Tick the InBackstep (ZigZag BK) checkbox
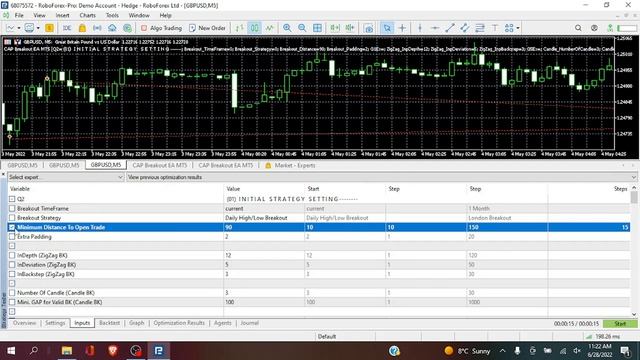The image size is (640, 360). coord(12,274)
